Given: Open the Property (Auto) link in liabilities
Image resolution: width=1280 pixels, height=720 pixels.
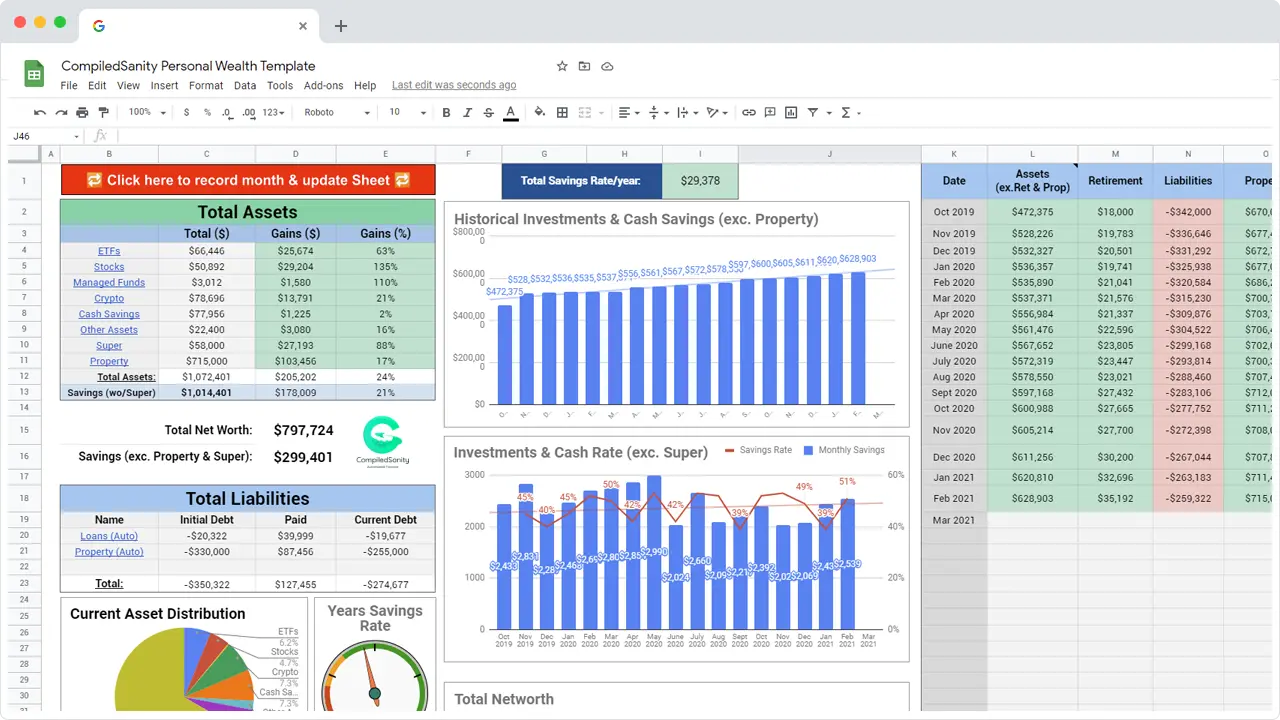Looking at the screenshot, I should pos(109,552).
